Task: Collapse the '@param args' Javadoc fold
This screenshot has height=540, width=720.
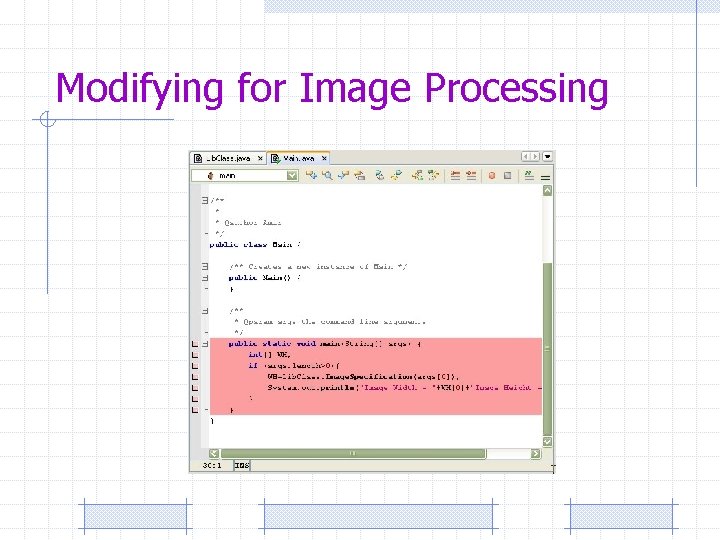Action: point(205,311)
